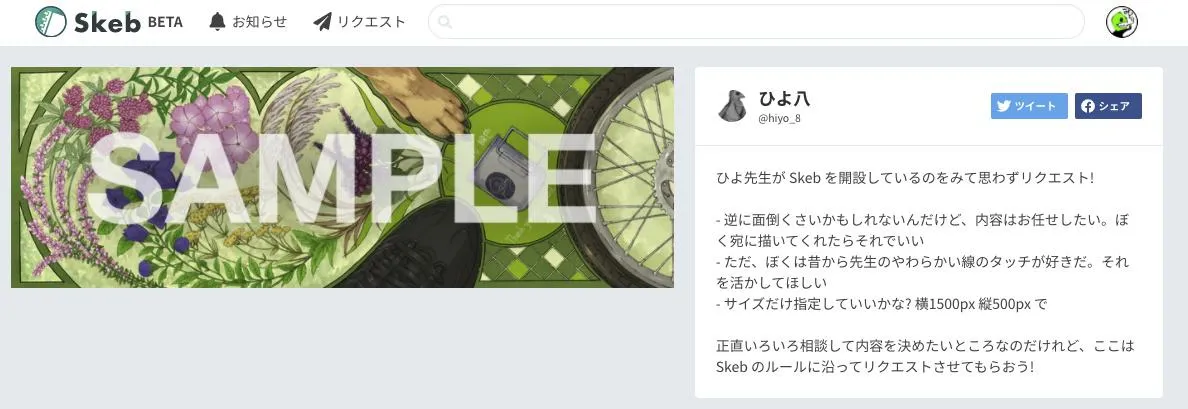Open the logged-in user avatar menu
Screen dimensions: 1188x409
pos(1121,22)
